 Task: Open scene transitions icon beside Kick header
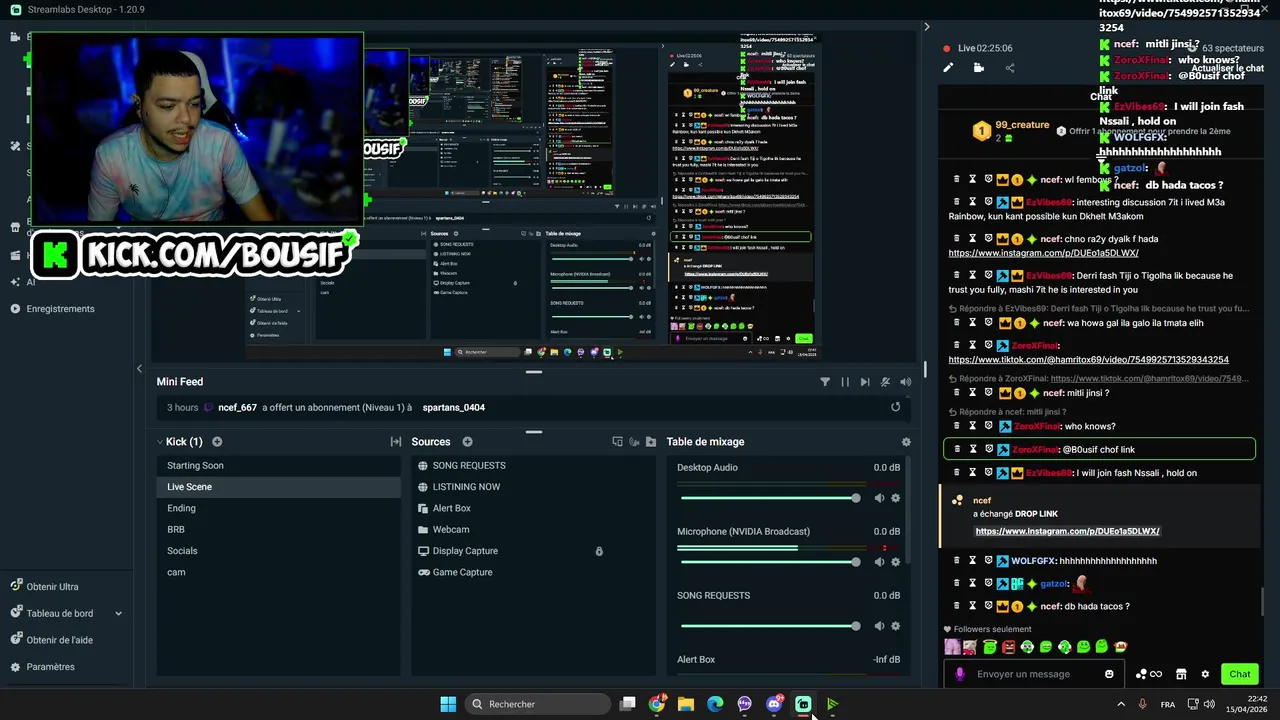coord(396,442)
